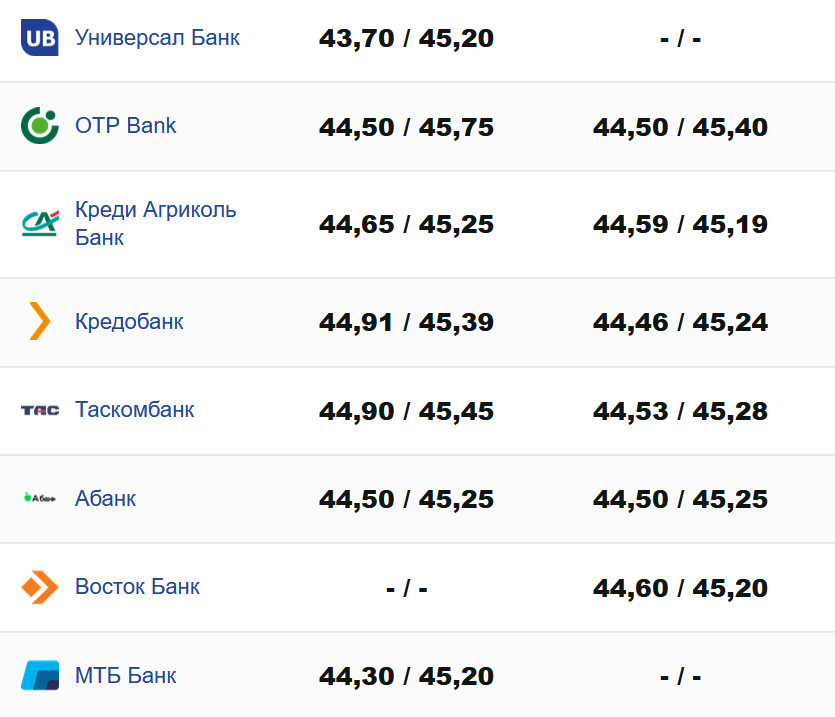Viewport: 835px width, 717px height.
Task: Open the Кредобанк name link
Action: coord(129,322)
